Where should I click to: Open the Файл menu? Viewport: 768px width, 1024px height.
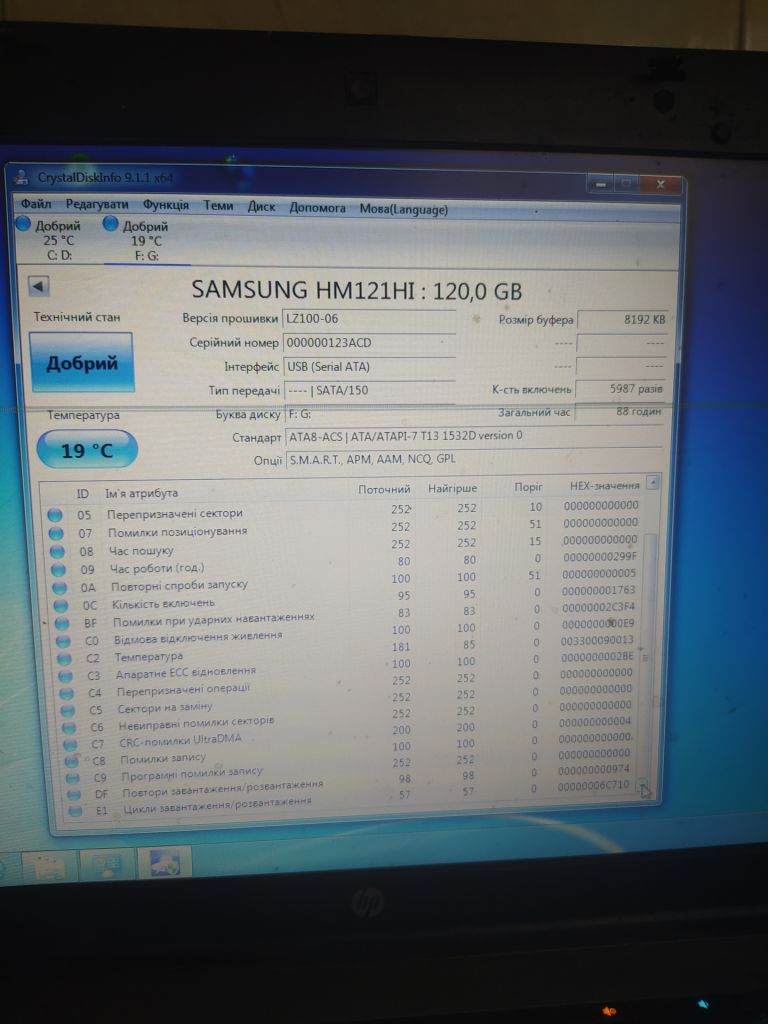point(36,204)
